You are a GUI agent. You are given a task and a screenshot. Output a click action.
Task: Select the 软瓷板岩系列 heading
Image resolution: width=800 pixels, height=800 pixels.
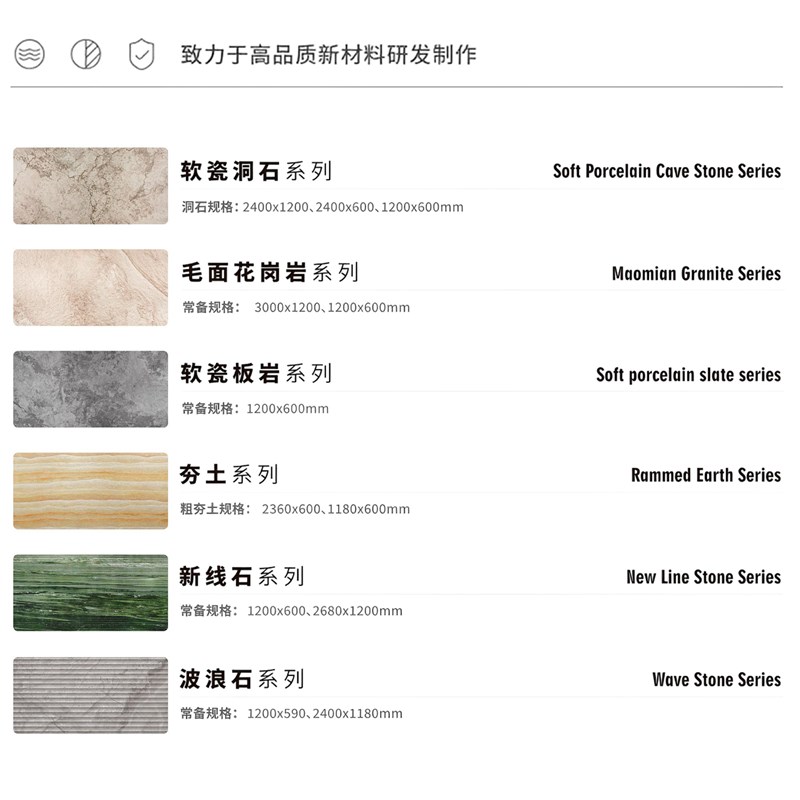point(256,373)
